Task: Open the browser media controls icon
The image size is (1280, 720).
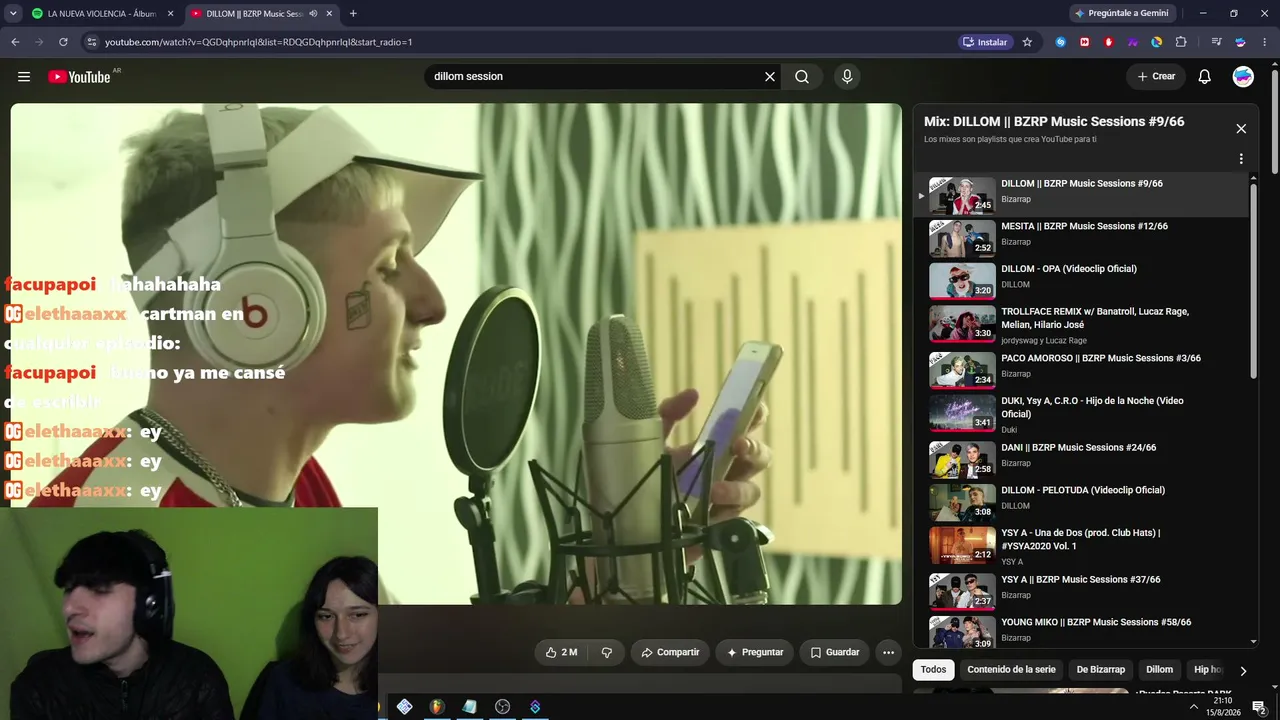Action: click(1216, 42)
